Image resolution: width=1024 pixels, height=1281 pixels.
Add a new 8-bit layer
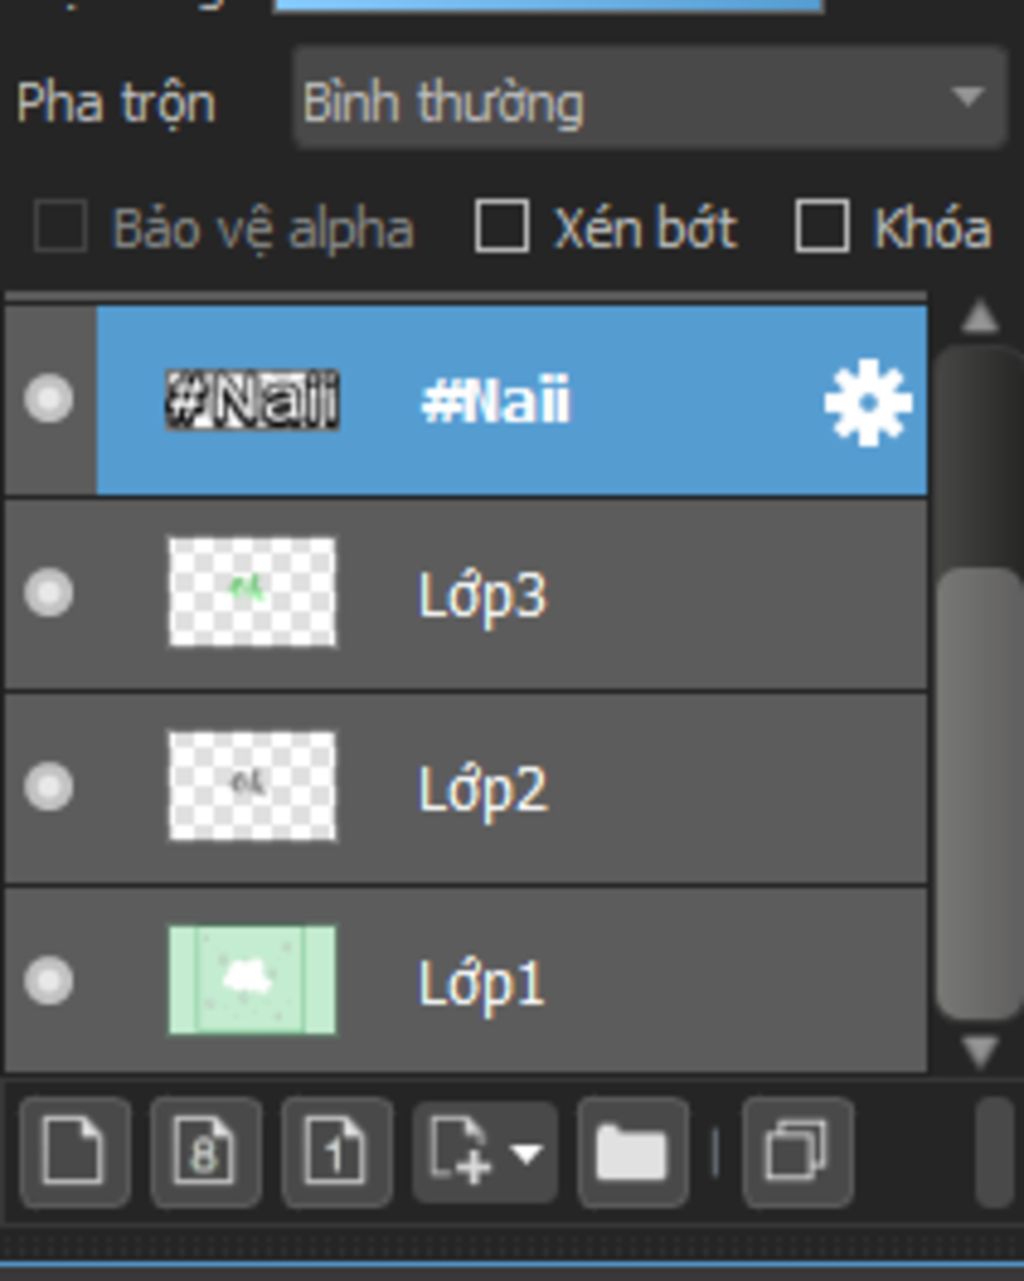(x=206, y=1152)
